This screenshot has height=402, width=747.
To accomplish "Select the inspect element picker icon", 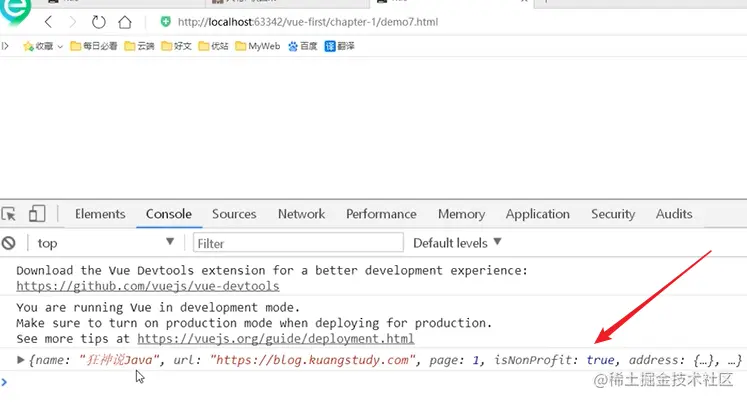I will pos(9,214).
